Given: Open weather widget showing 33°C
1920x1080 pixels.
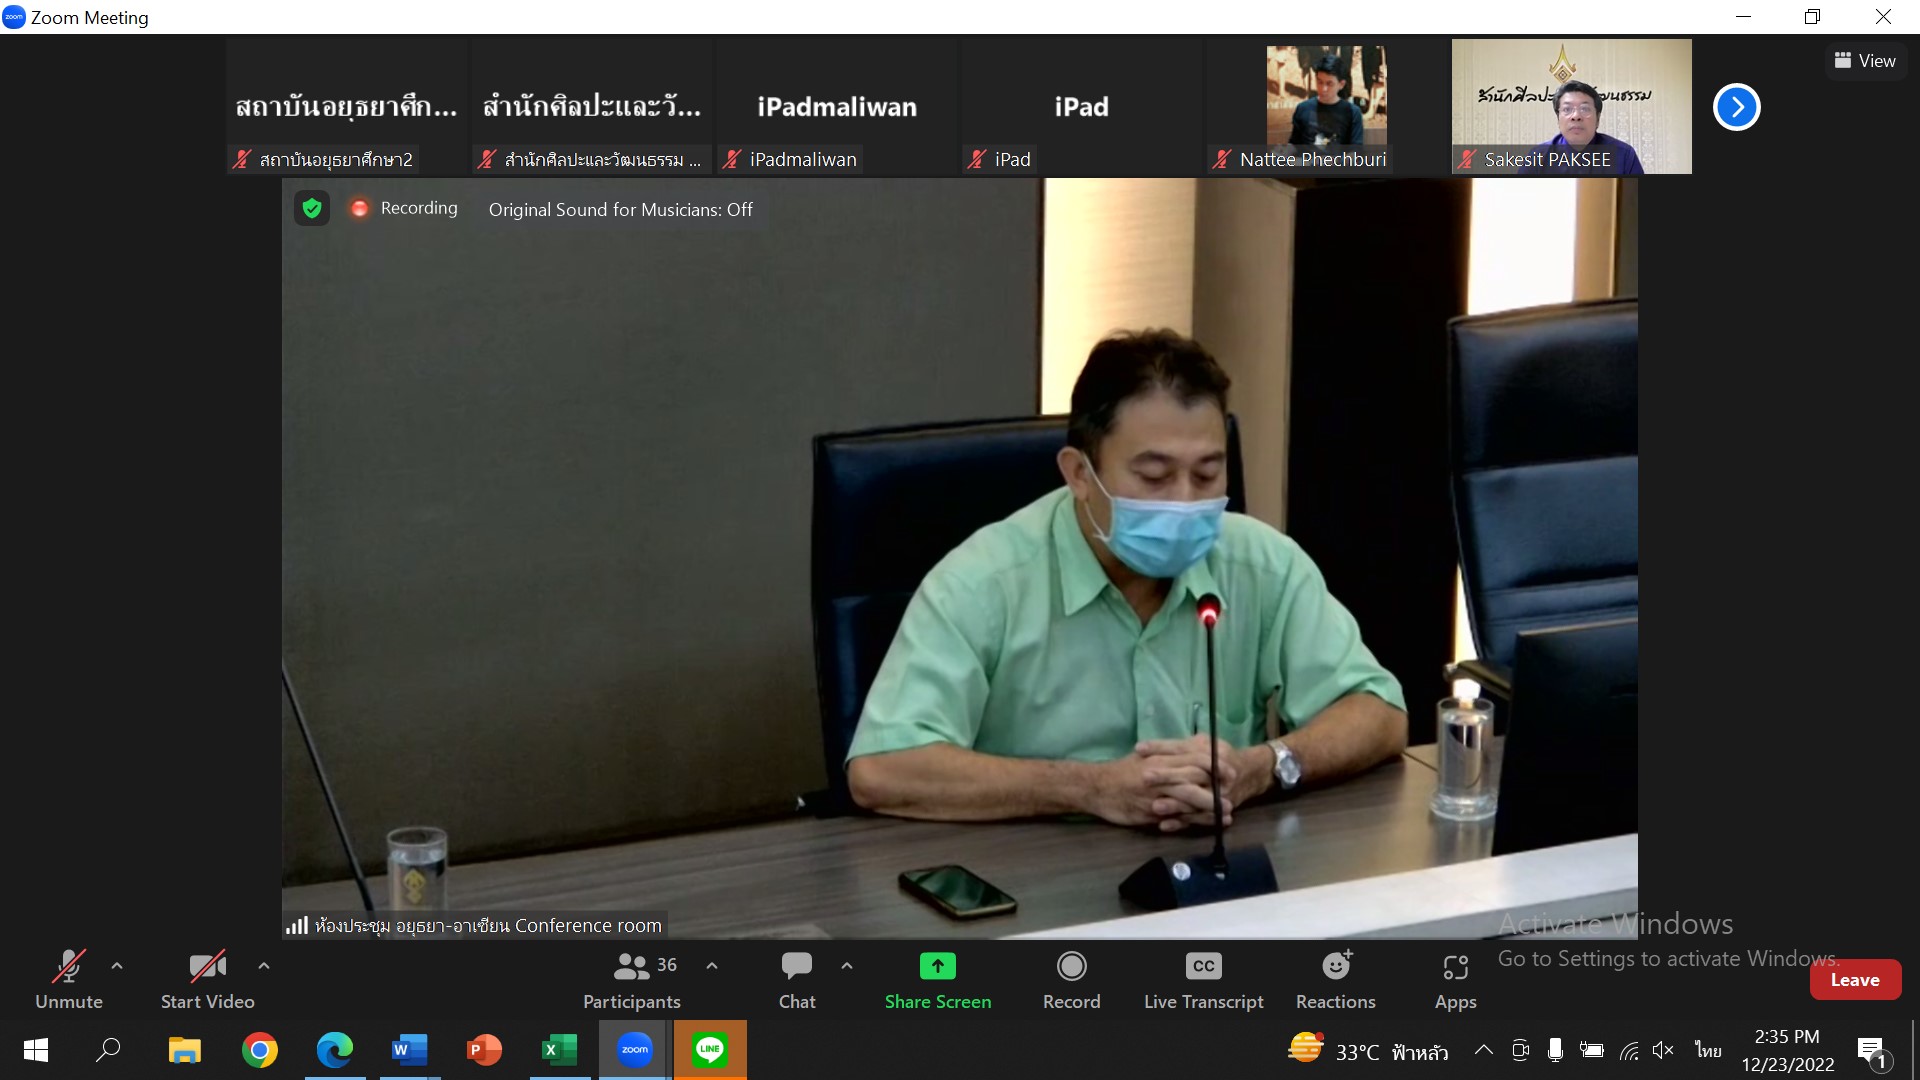Looking at the screenshot, I should click(x=1368, y=1050).
